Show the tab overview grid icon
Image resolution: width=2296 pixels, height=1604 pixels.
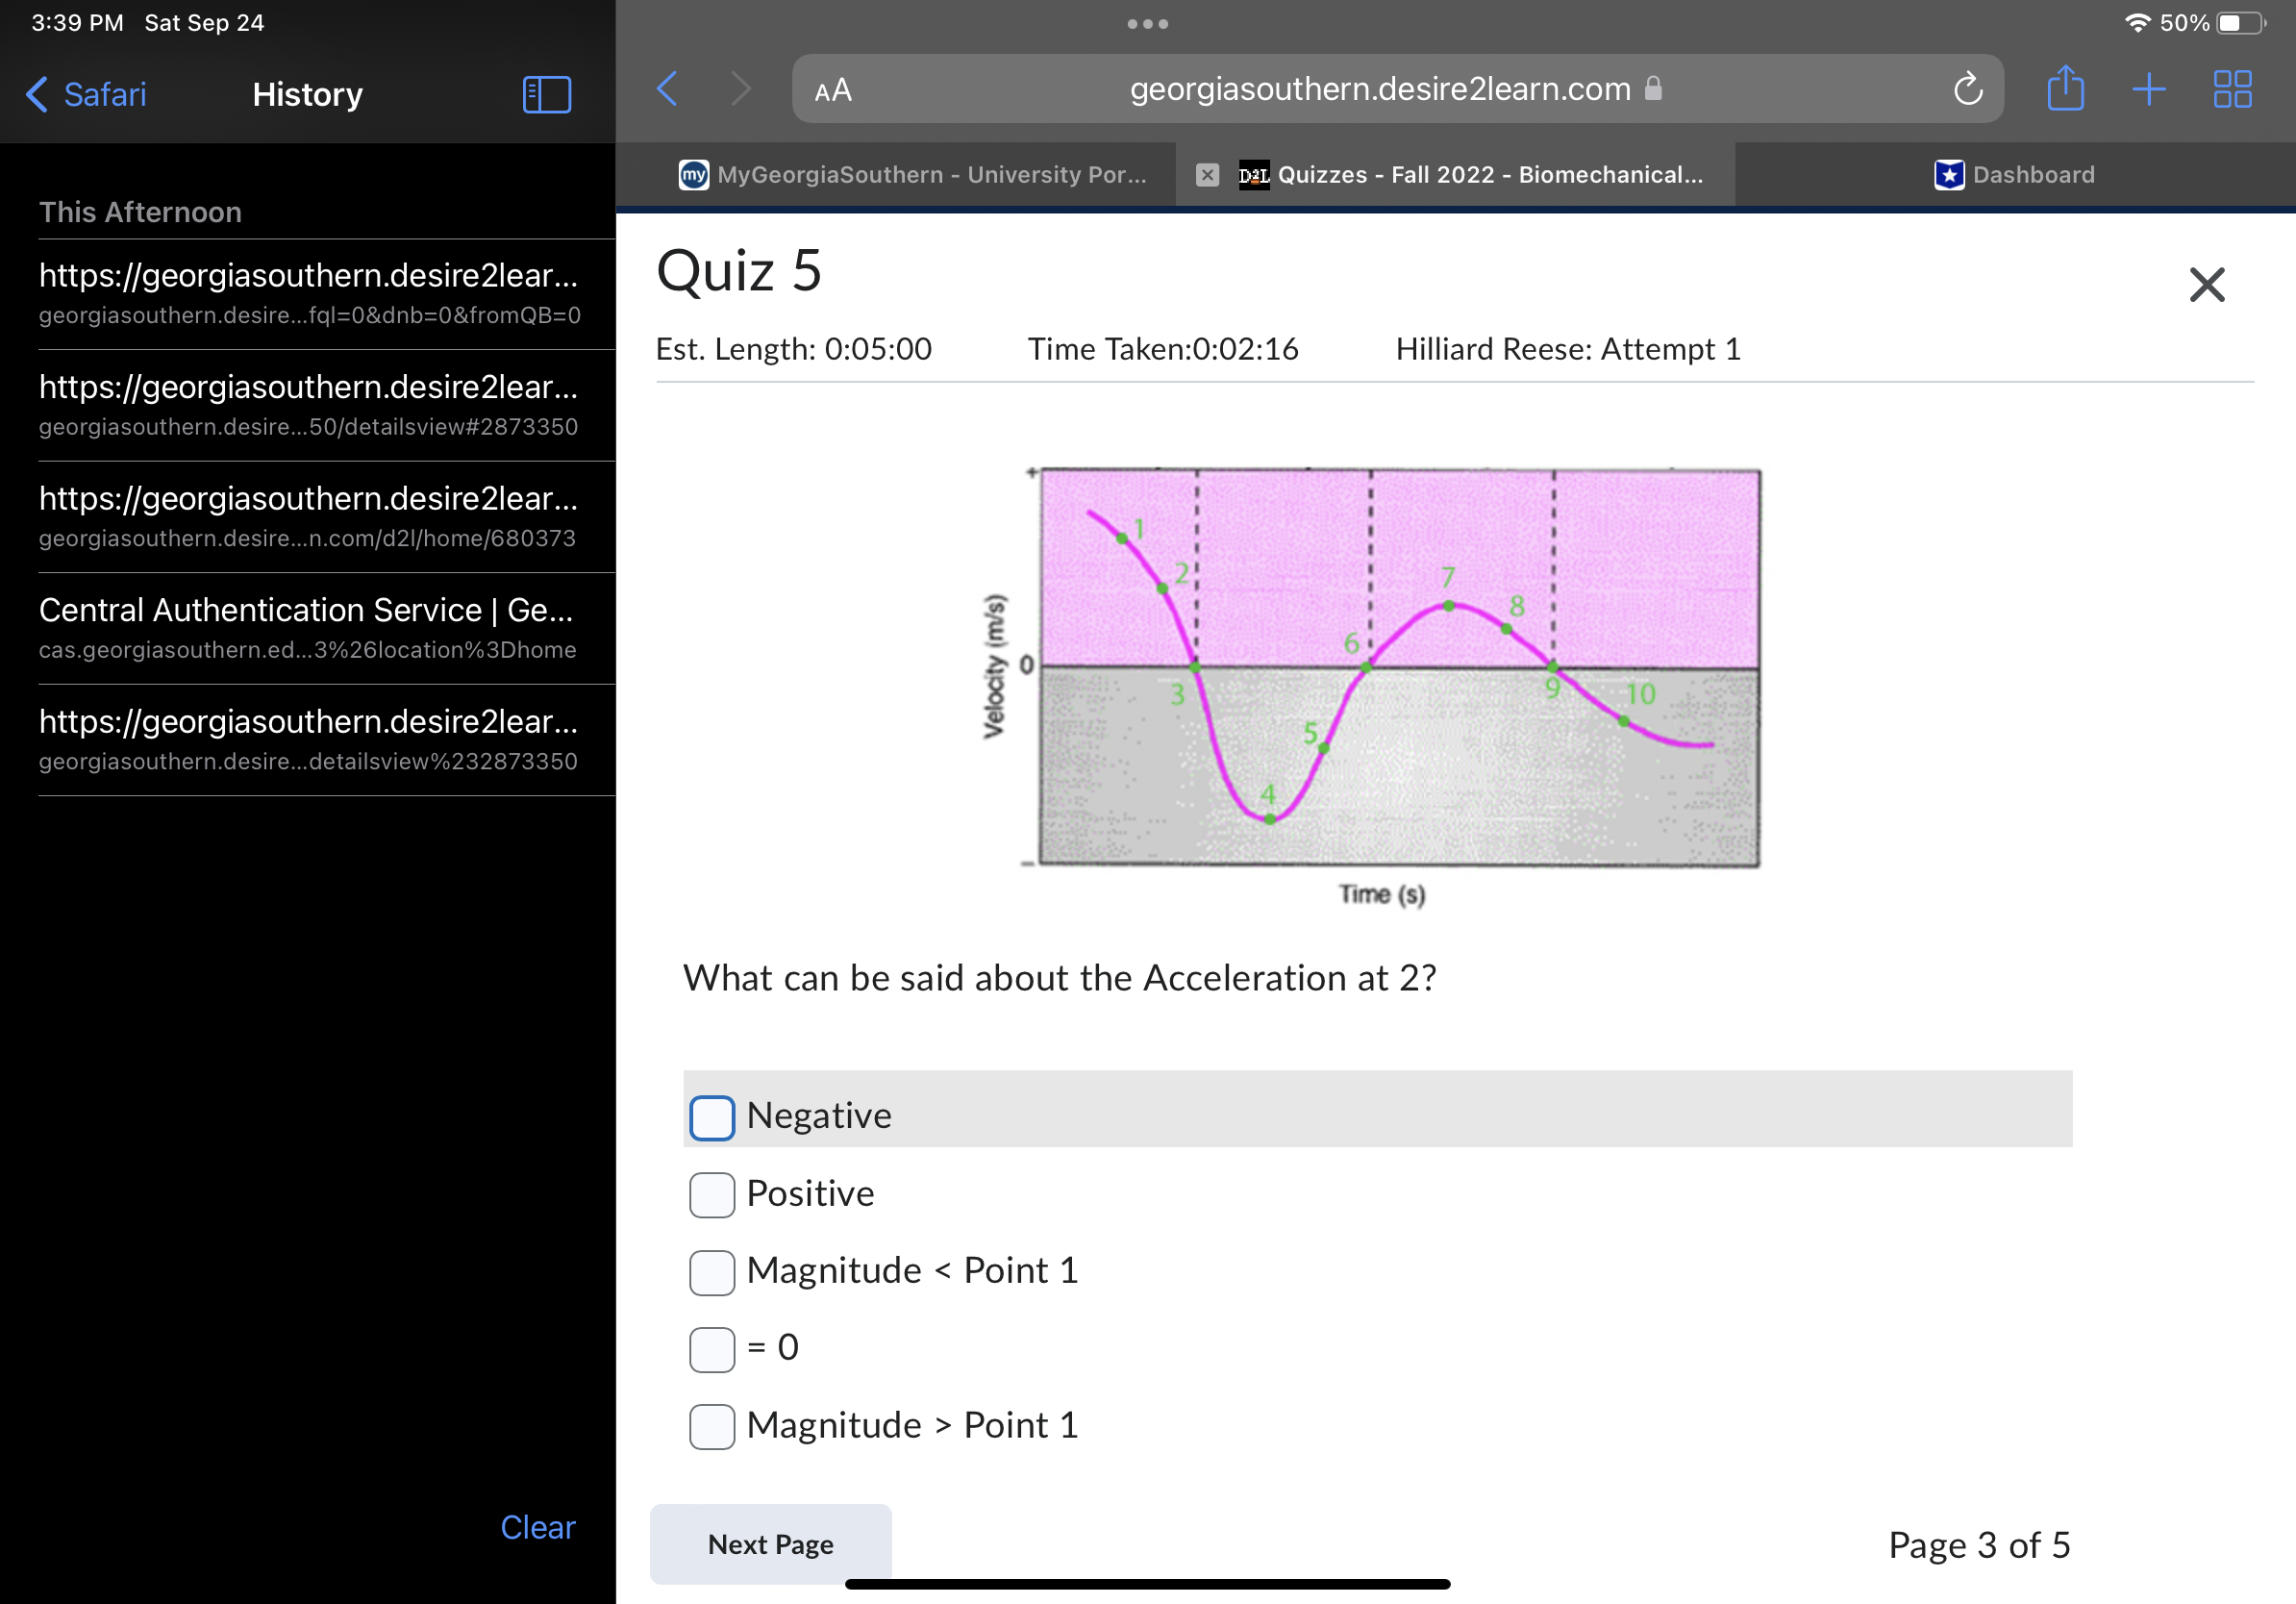pos(2232,89)
